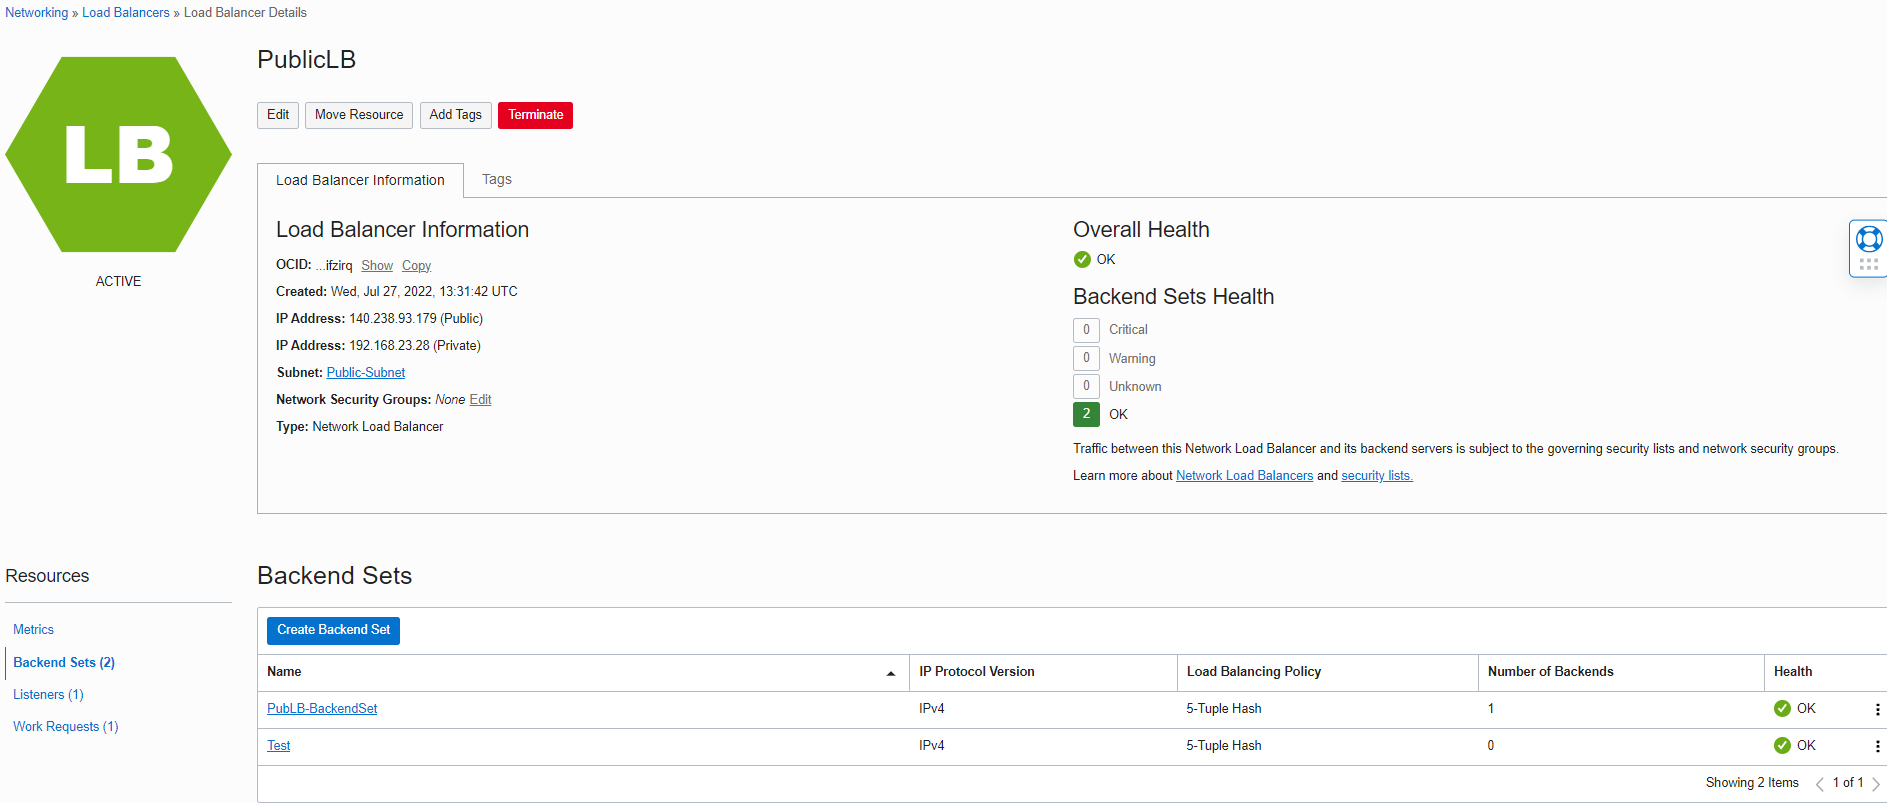Navigate to Load Balancers in breadcrumb

126,13
